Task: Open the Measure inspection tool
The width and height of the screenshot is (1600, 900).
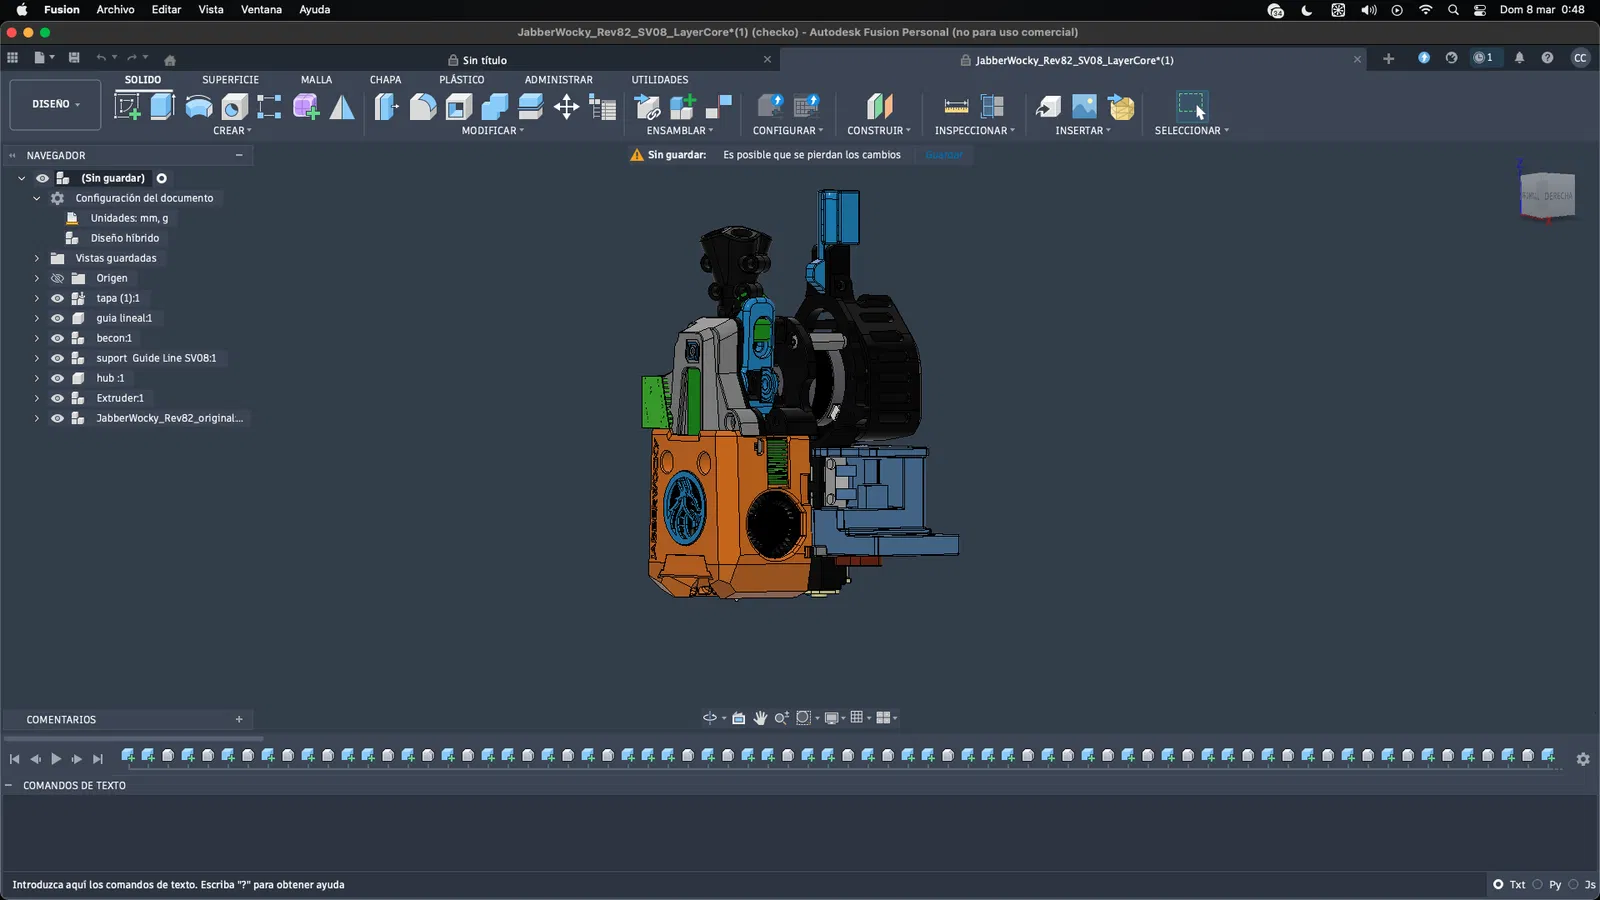Action: point(956,106)
